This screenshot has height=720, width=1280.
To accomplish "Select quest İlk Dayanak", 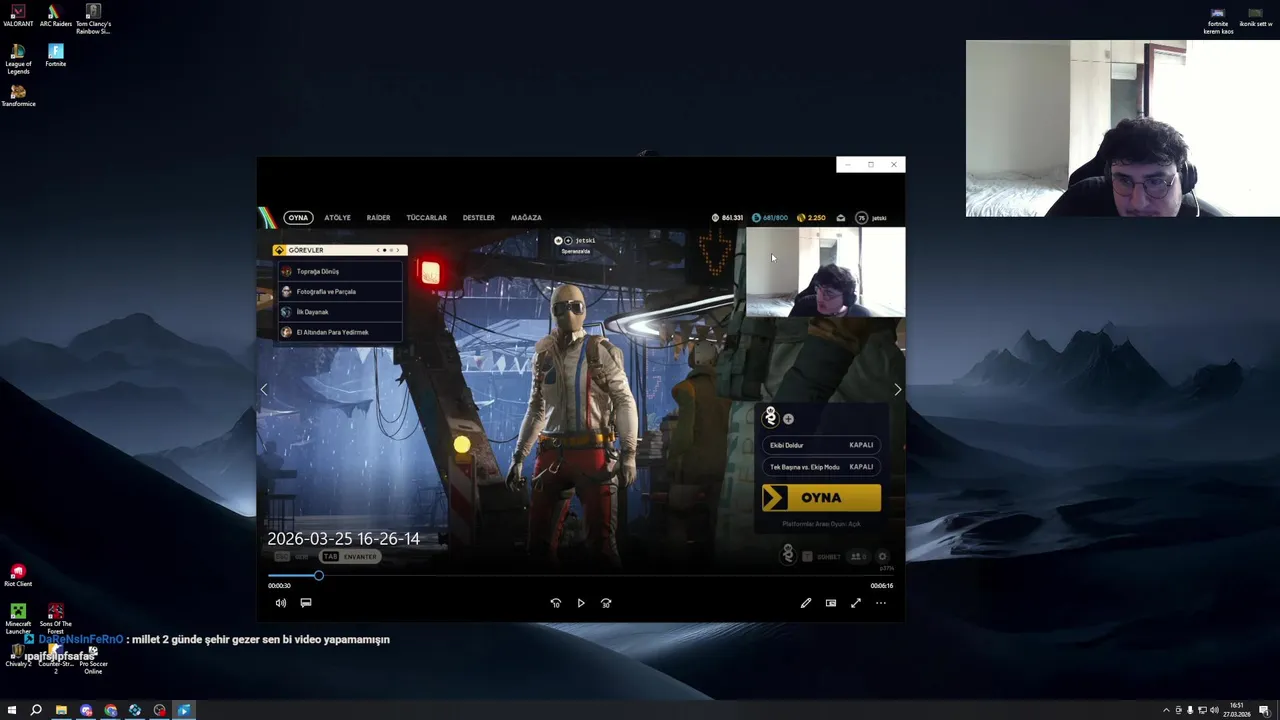I will click(x=340, y=312).
